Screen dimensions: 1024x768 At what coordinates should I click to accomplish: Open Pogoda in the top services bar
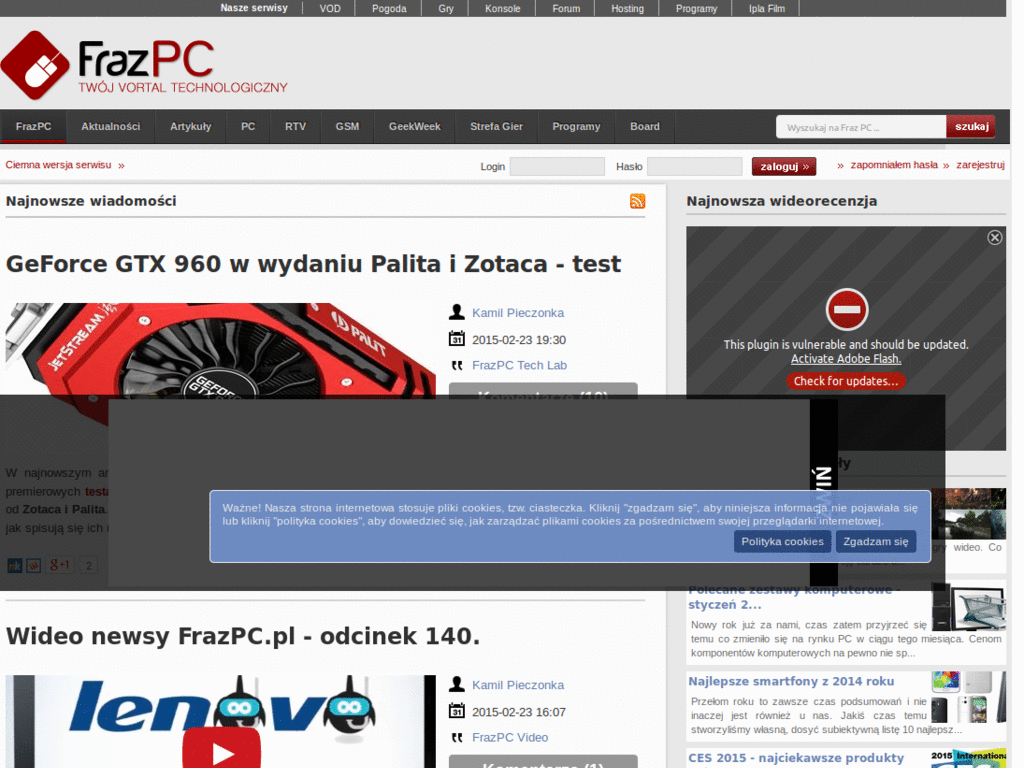(x=389, y=8)
